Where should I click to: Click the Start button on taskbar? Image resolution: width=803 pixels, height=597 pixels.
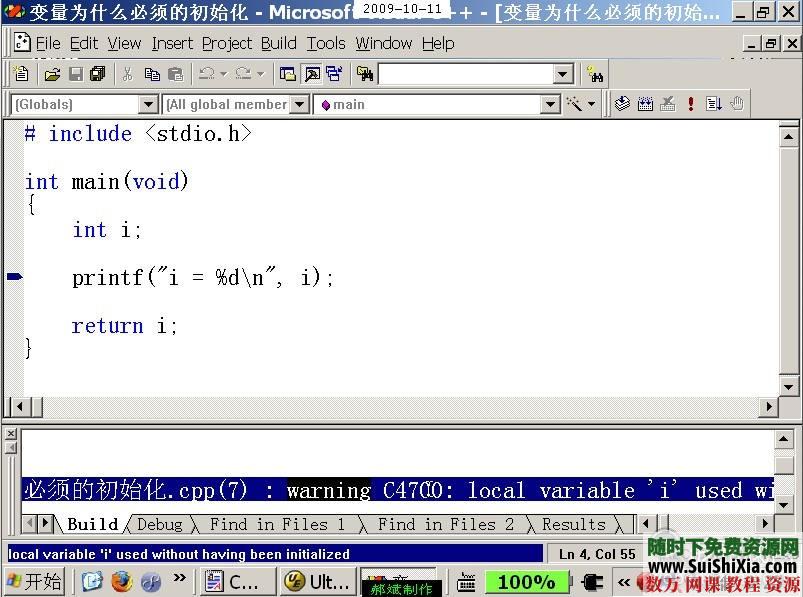[34, 581]
